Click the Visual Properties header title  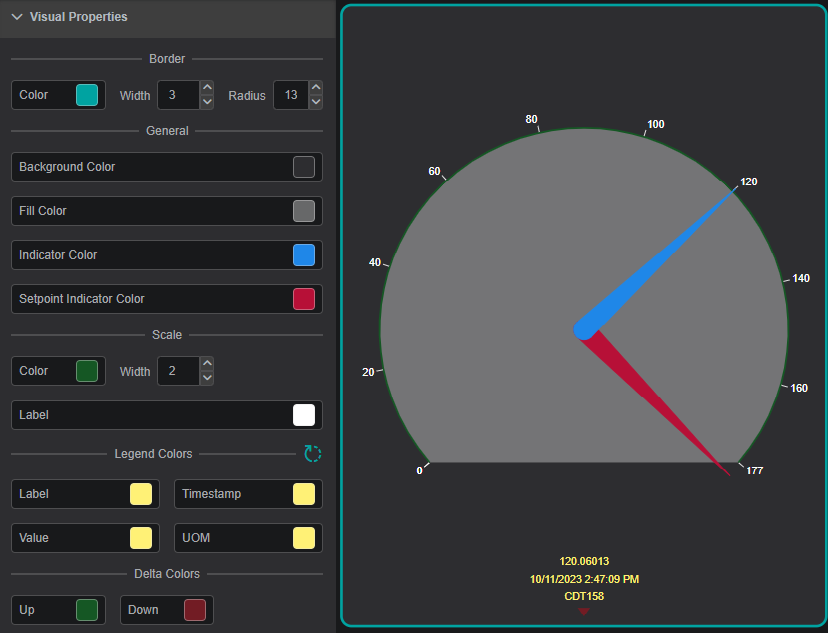[79, 17]
